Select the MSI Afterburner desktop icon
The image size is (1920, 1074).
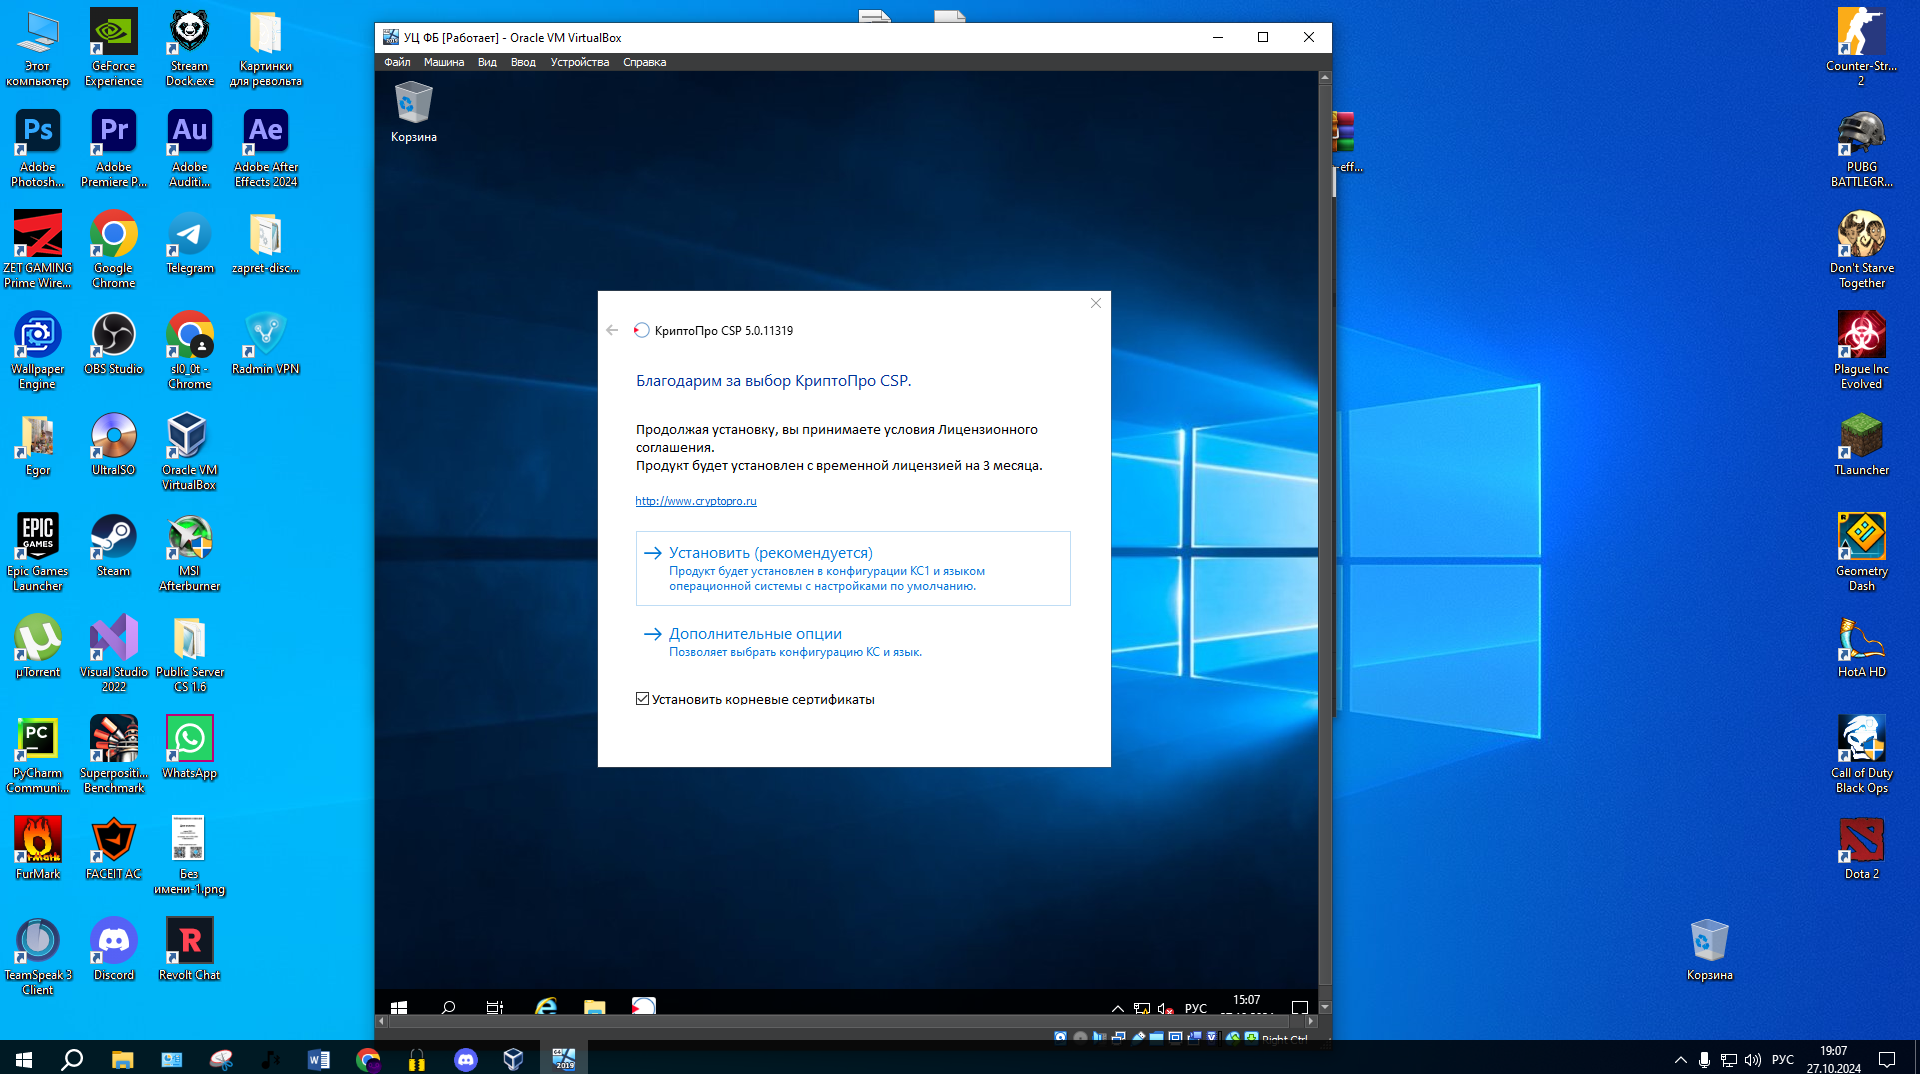(190, 551)
